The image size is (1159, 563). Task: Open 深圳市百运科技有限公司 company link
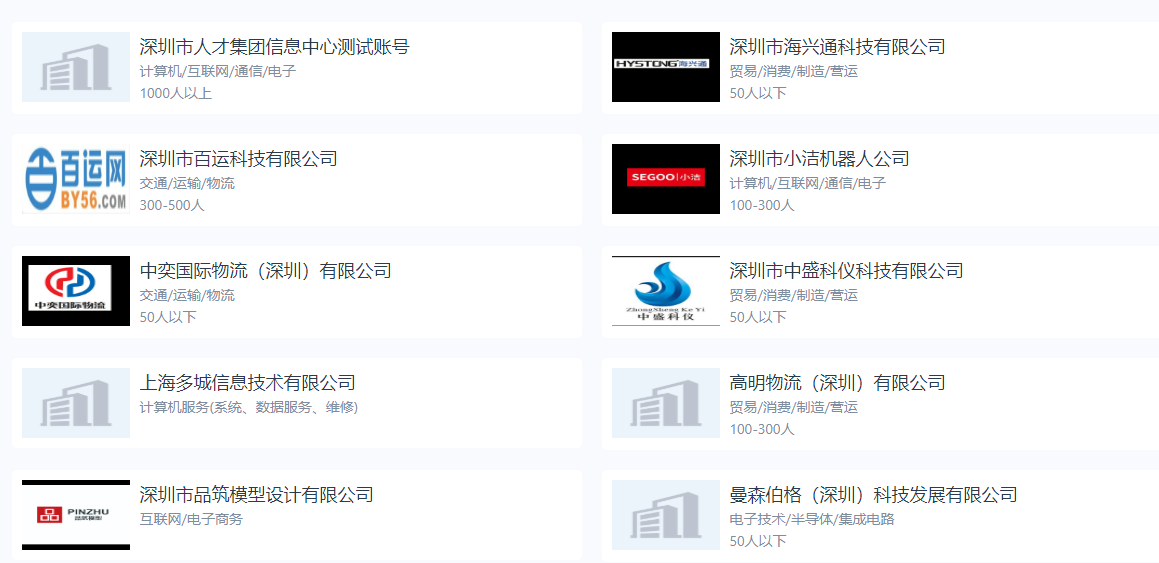point(239,159)
